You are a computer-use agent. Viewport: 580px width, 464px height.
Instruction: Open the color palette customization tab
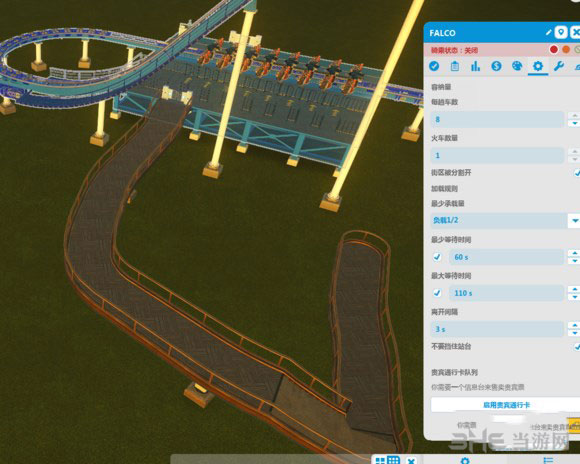tap(517, 66)
